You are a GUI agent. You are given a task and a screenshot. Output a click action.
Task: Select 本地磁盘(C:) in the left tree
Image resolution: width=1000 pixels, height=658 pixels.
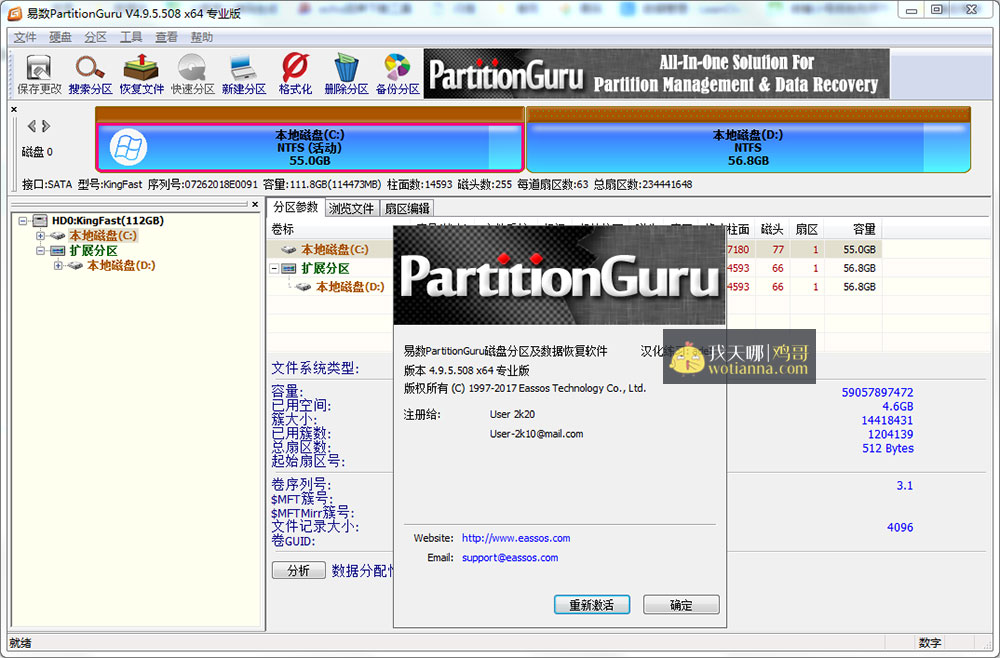coord(103,235)
